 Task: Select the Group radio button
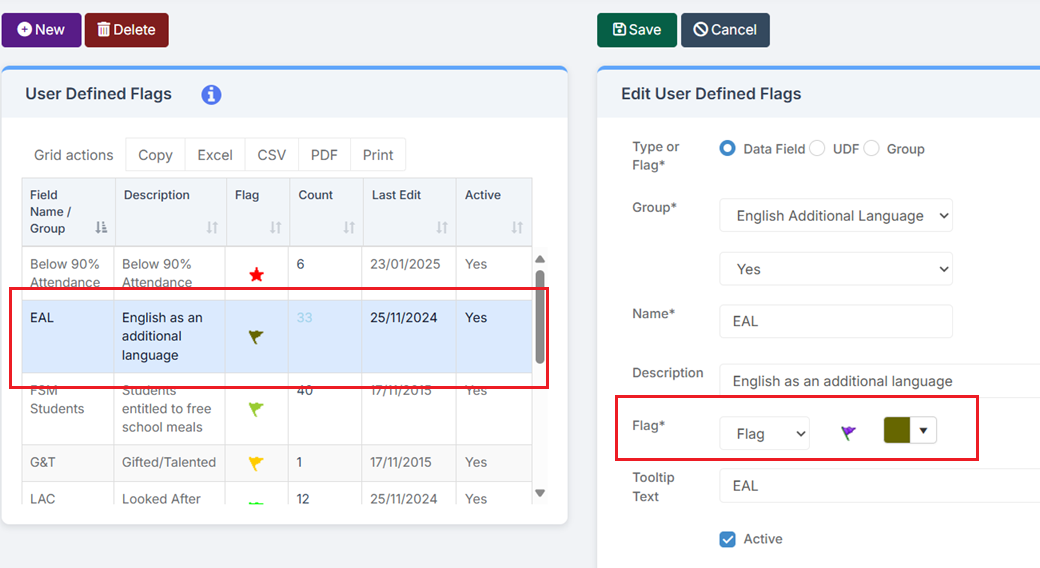tap(871, 149)
